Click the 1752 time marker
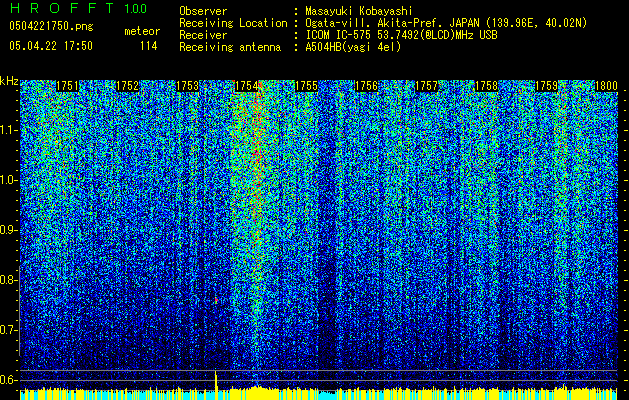Screen dimensions: 629x400 (128, 86)
